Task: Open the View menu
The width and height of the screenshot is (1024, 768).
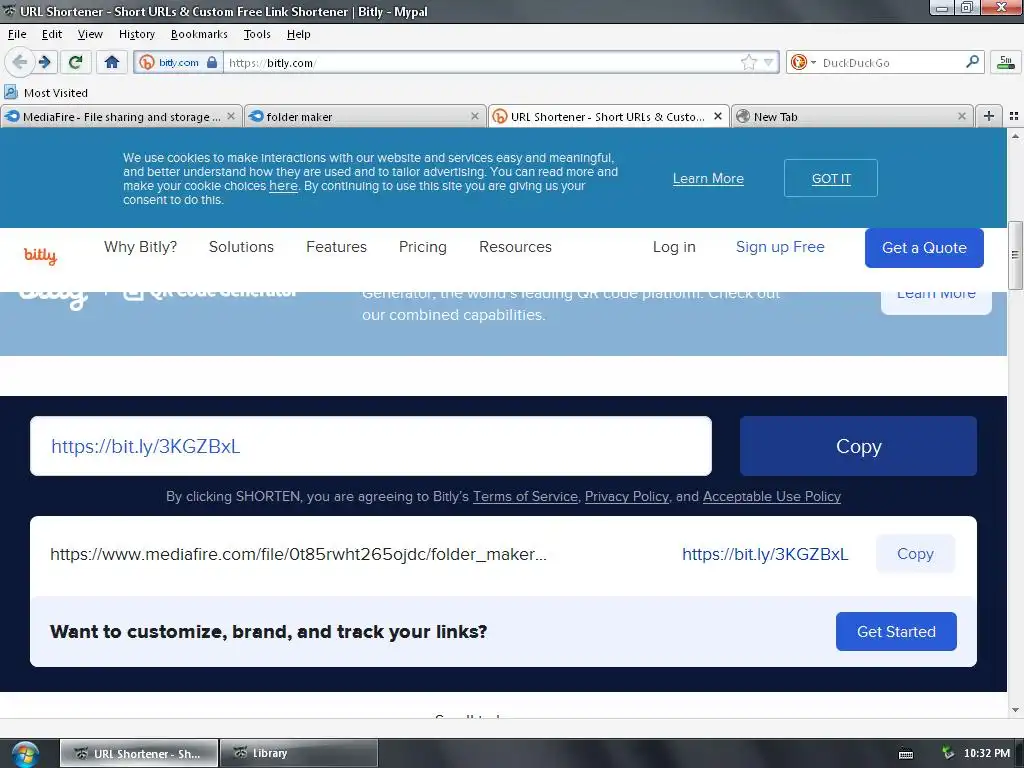Action: (90, 34)
